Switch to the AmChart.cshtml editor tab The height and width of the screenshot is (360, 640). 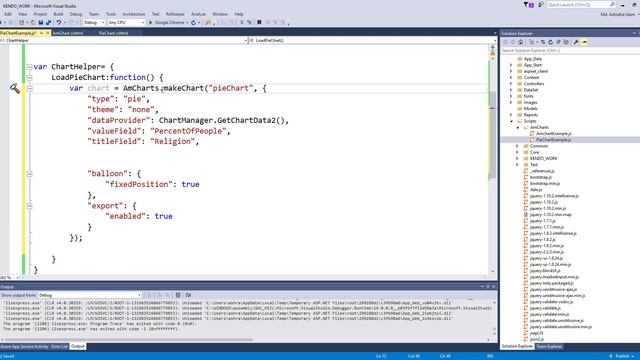click(x=68, y=33)
